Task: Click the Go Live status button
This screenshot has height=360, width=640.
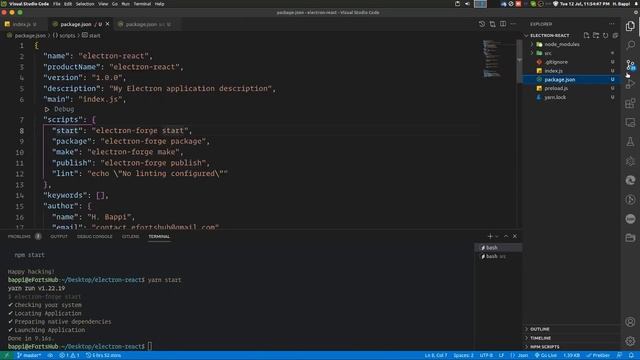Action: 546,356
